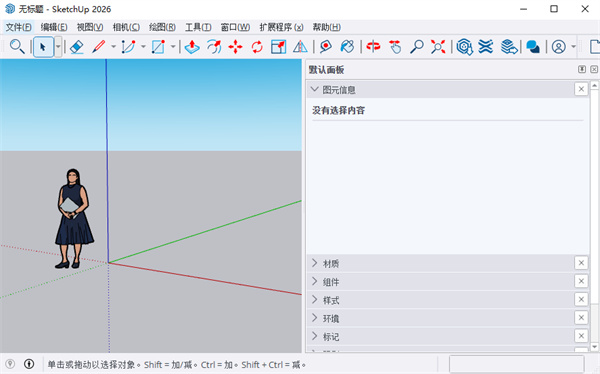Open the 视图 menu

[x=90, y=27]
